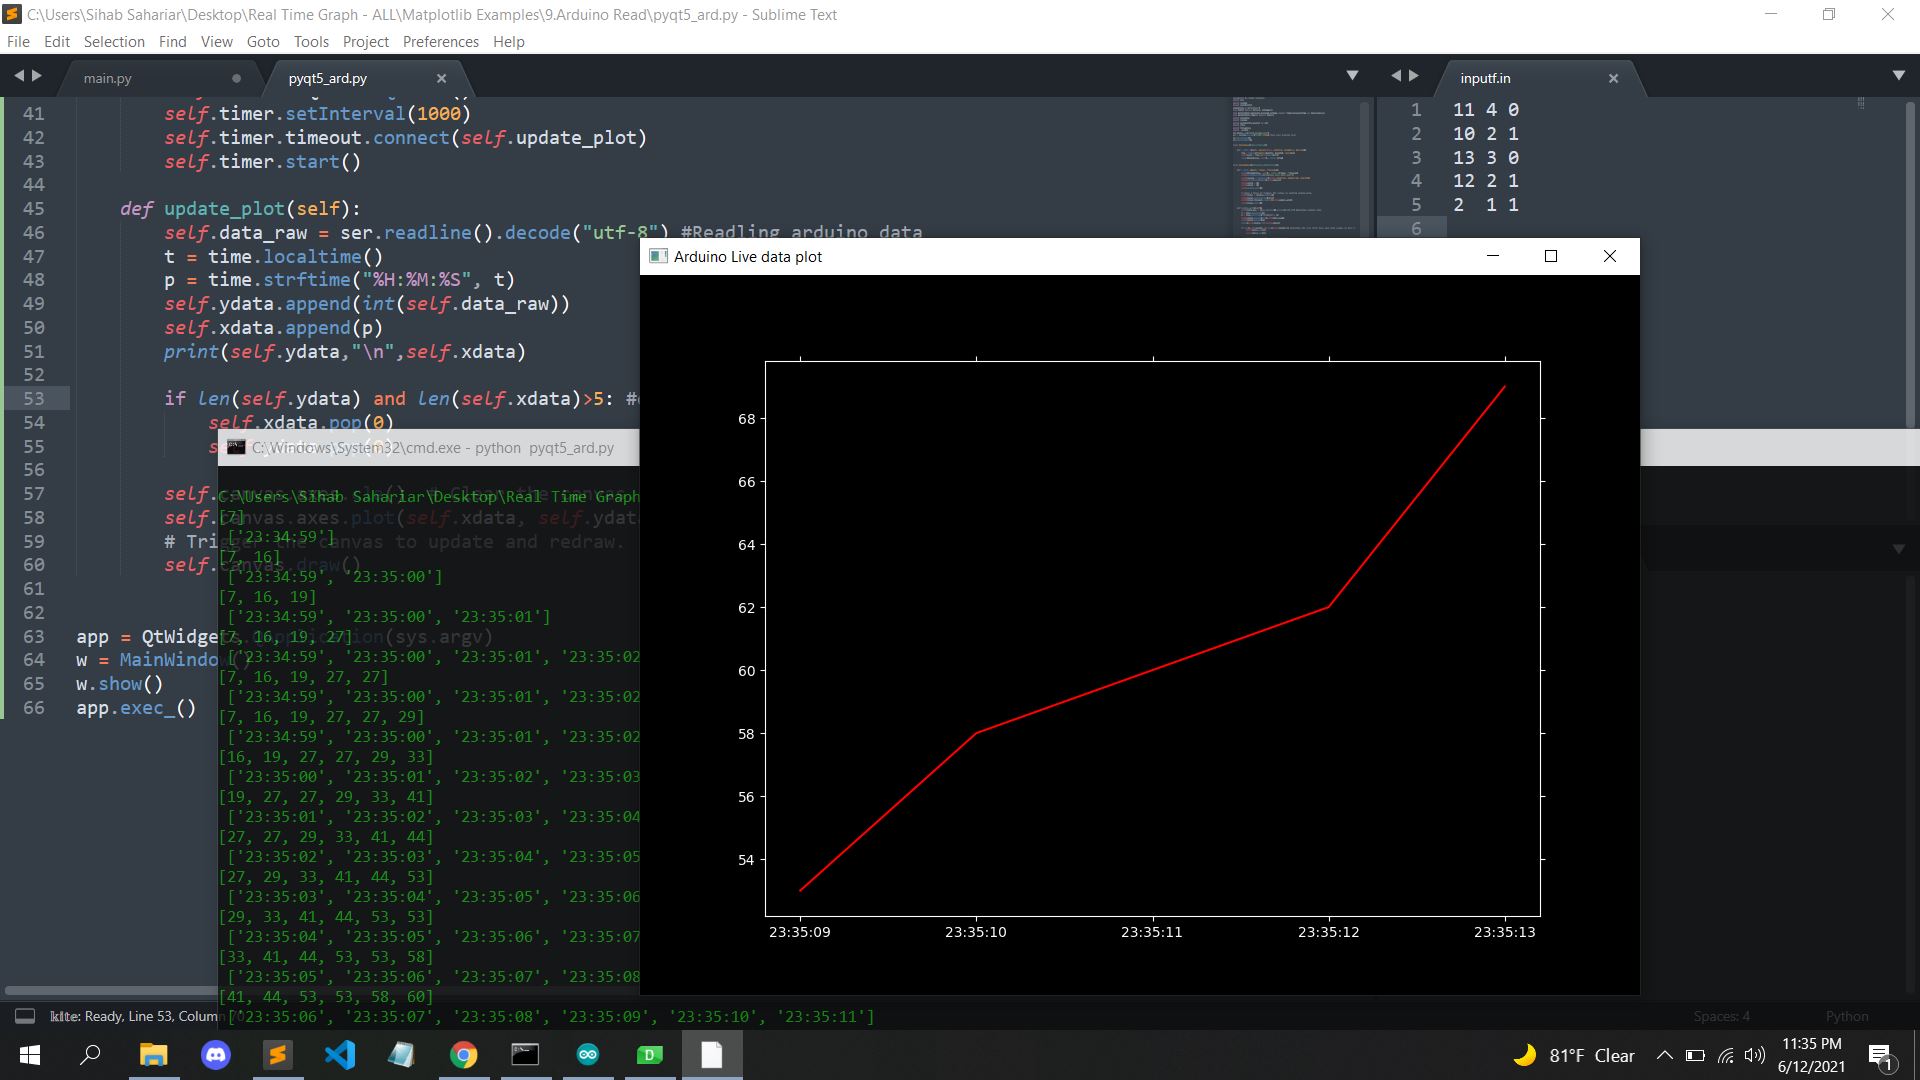The width and height of the screenshot is (1920, 1080).
Task: Click the battery icon in system tray
Action: (1695, 1055)
